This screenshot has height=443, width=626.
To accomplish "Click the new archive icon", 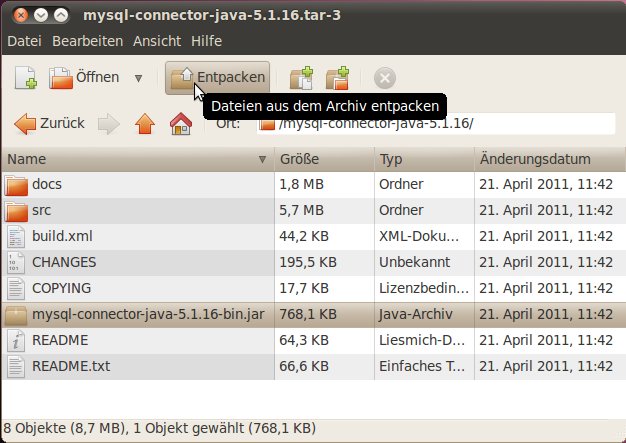I will (26, 78).
